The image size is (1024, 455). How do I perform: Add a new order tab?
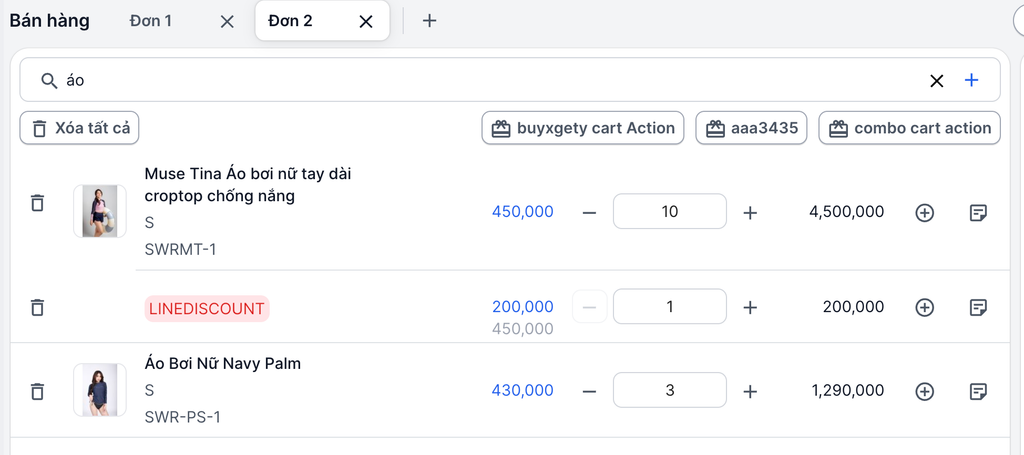(x=429, y=20)
